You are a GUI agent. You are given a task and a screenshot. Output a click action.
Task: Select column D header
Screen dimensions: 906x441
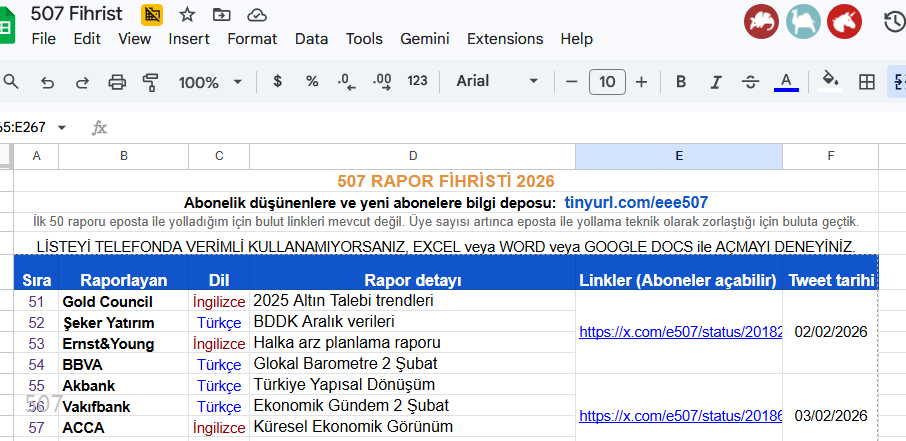pos(413,156)
